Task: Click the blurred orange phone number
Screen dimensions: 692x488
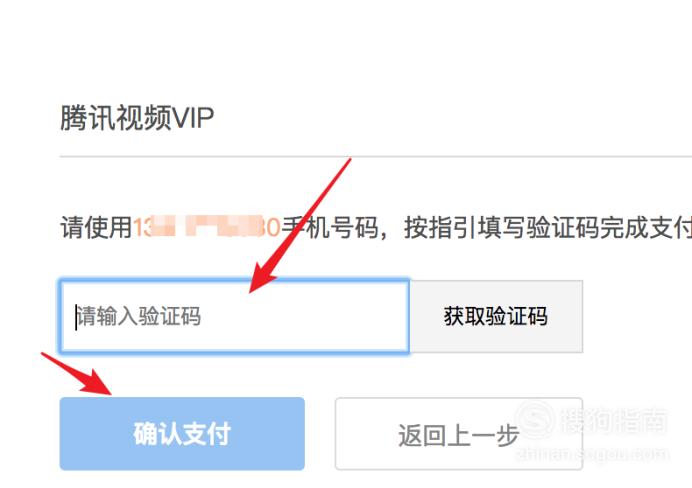Action: (x=207, y=228)
